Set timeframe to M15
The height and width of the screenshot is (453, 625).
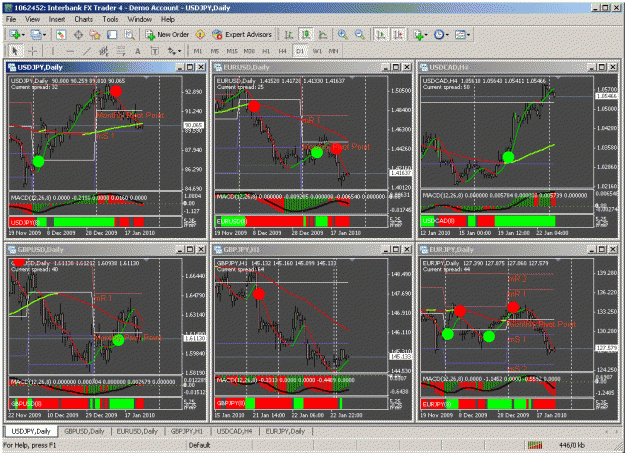232,51
